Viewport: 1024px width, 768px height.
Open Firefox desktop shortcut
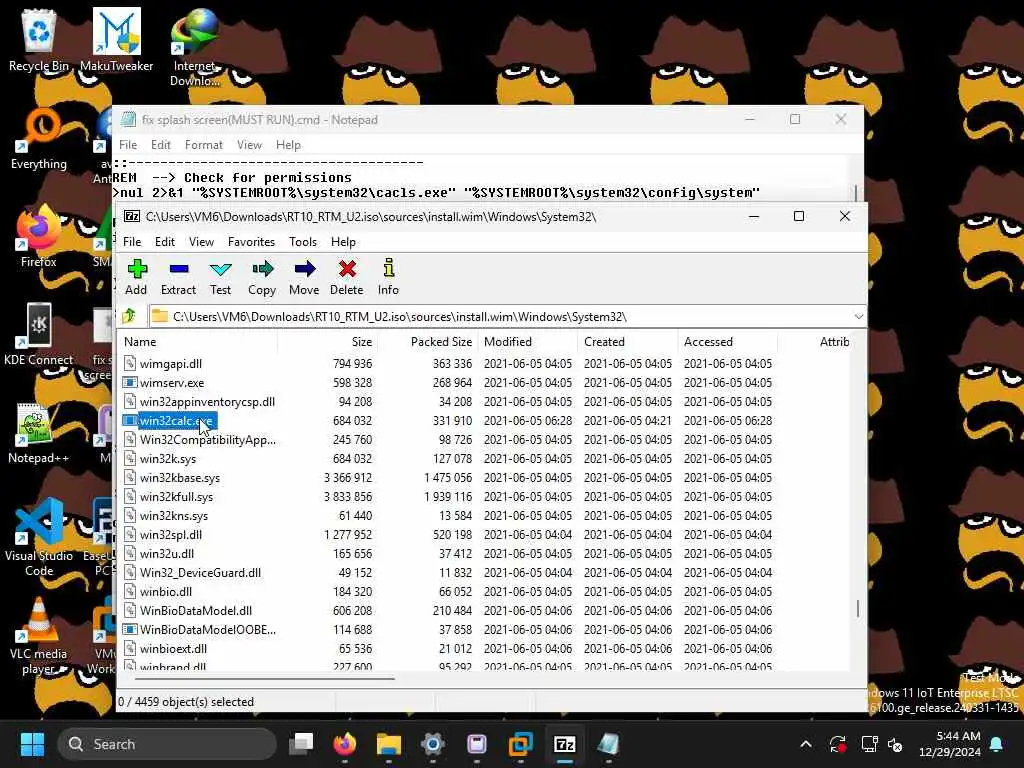pos(39,236)
